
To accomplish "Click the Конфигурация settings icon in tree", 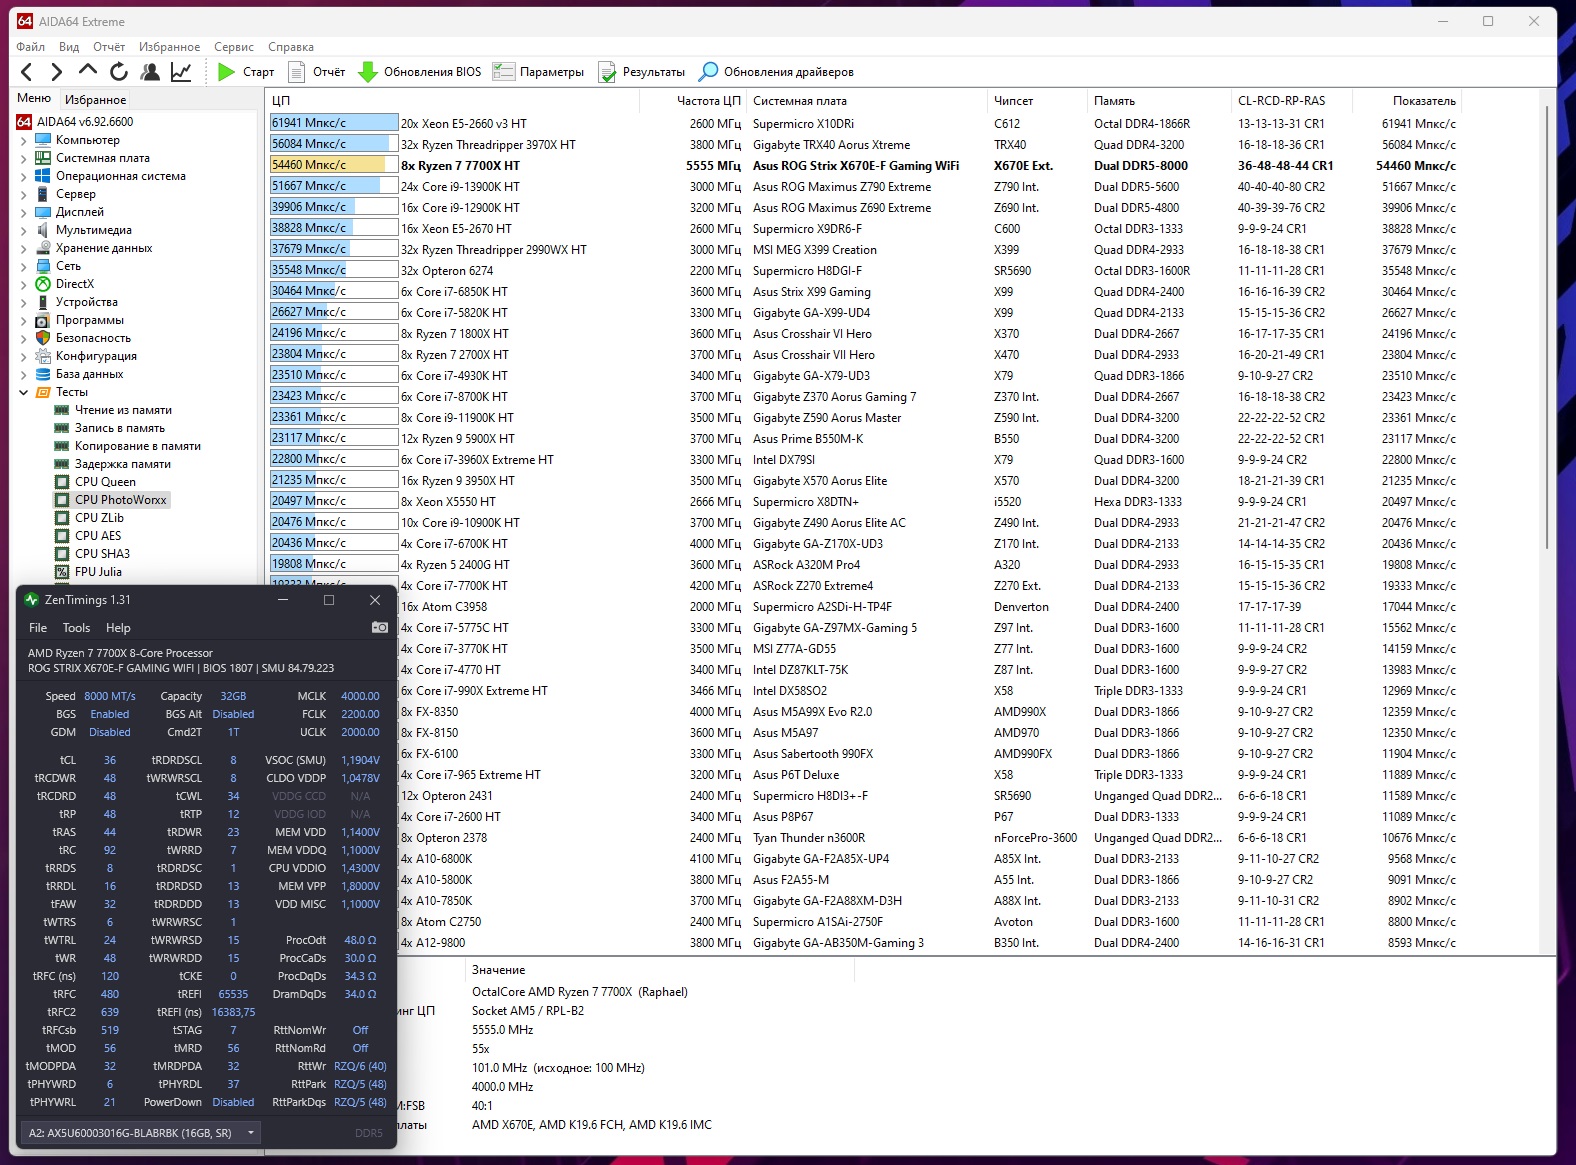I will pyautogui.click(x=43, y=356).
